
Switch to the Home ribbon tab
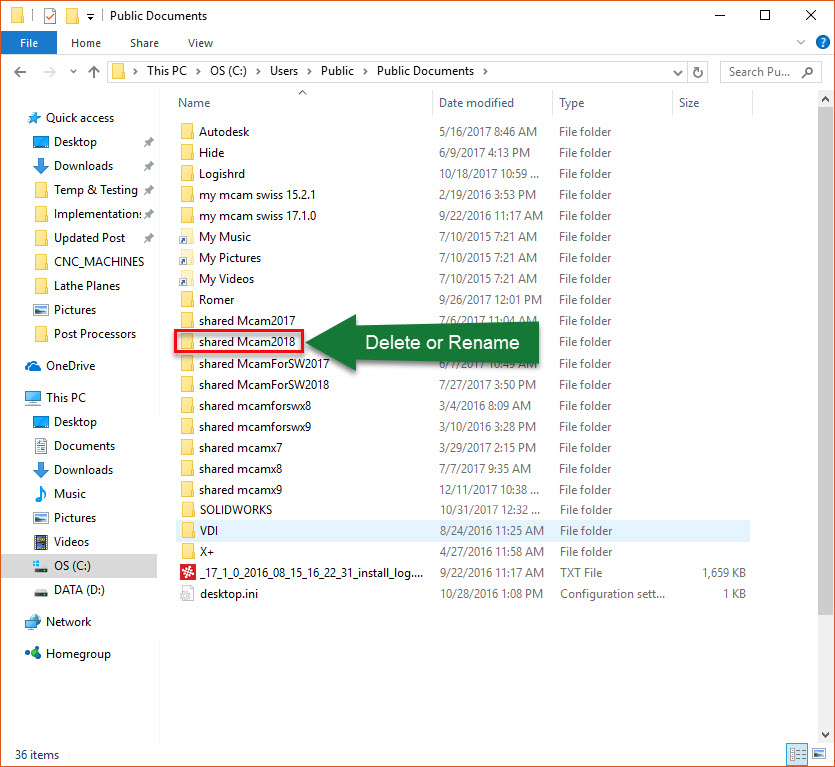(x=86, y=43)
